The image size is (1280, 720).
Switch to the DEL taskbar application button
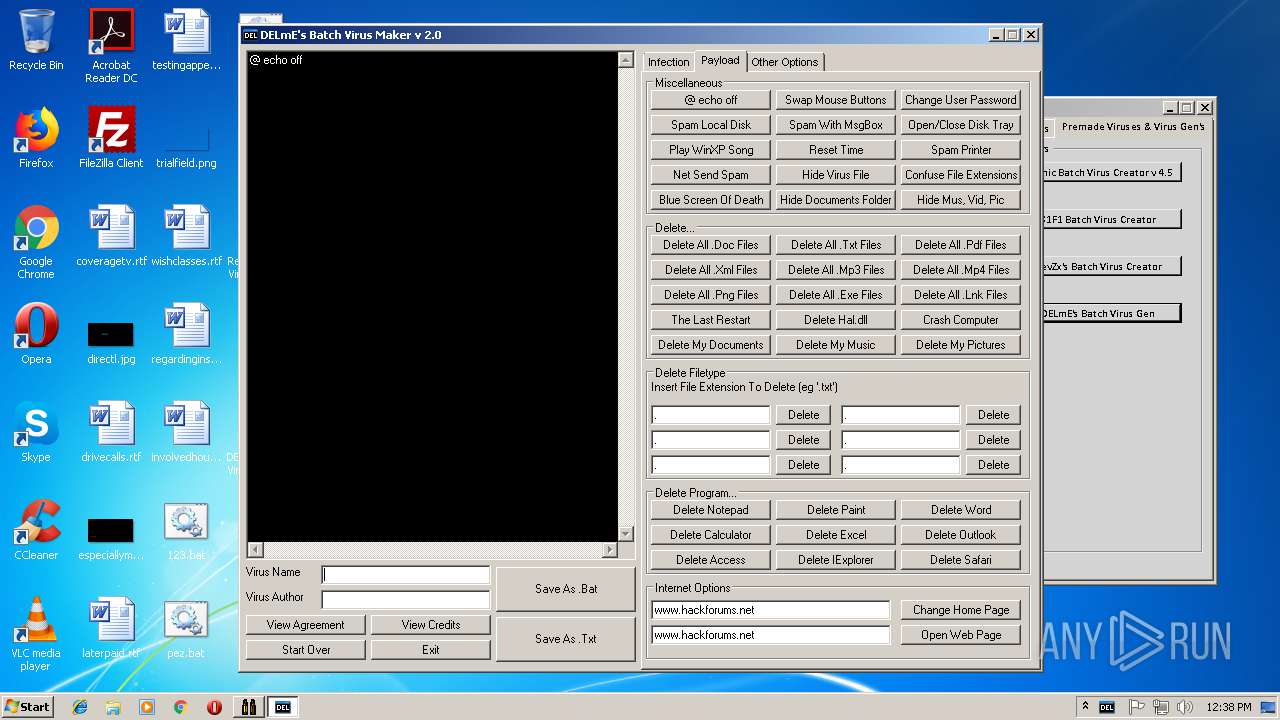[282, 707]
